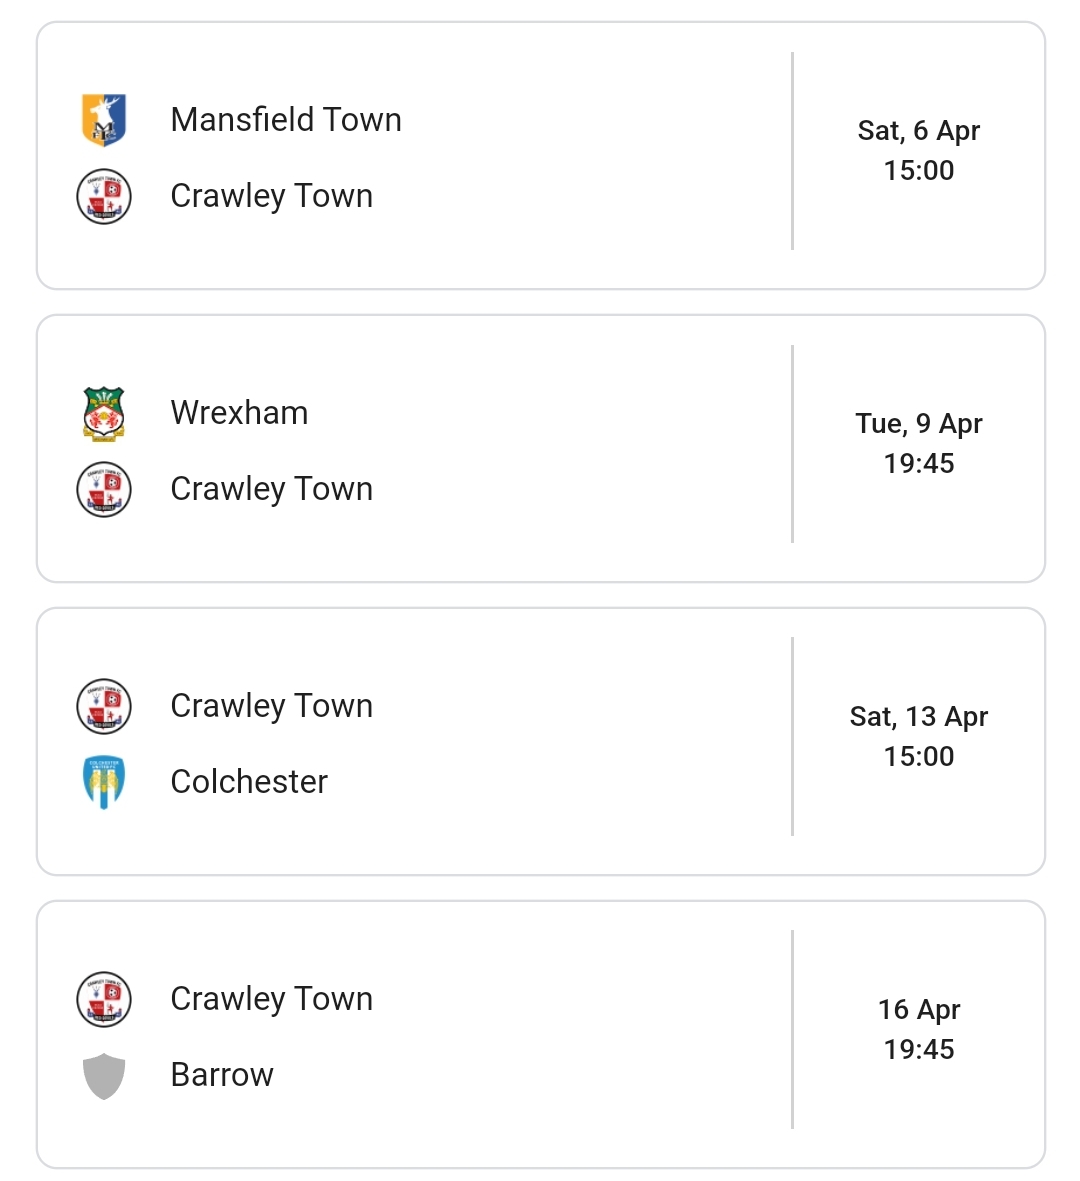Open the Sat, 6 Apr 15:00 kickoff

[919, 151]
